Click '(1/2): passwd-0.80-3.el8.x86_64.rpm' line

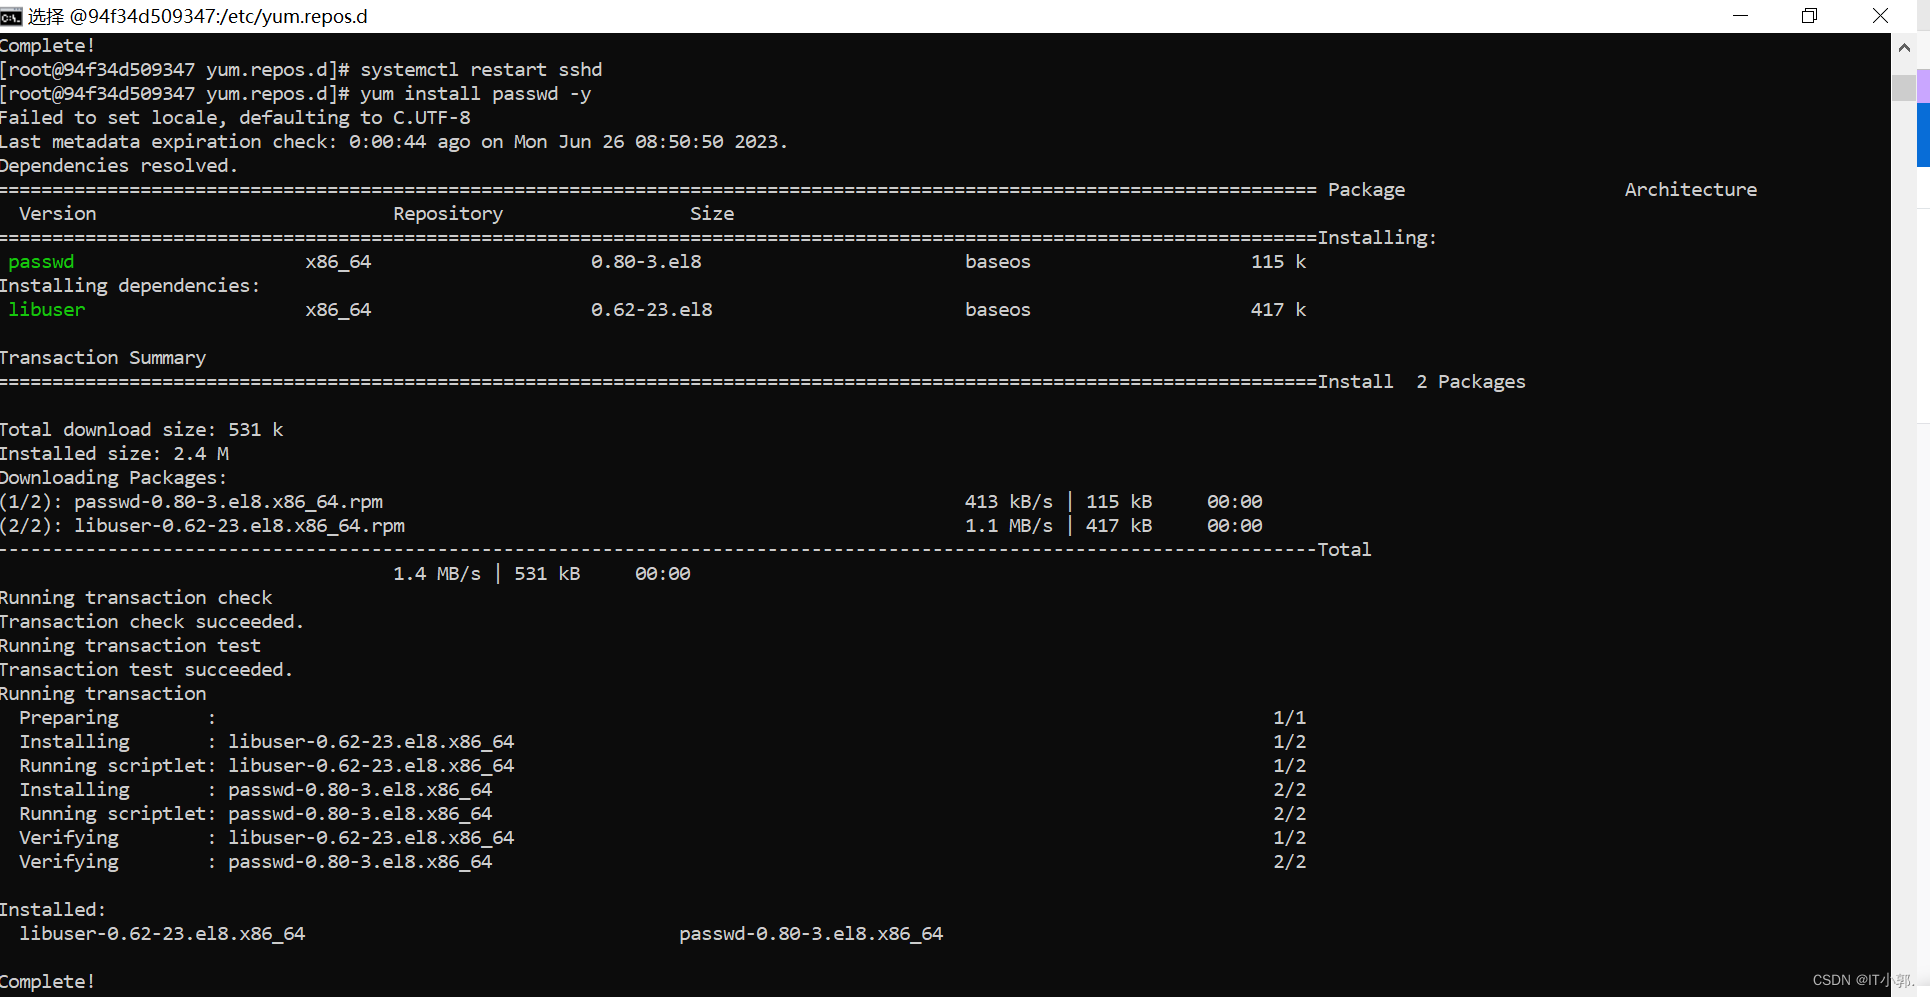[x=191, y=501]
